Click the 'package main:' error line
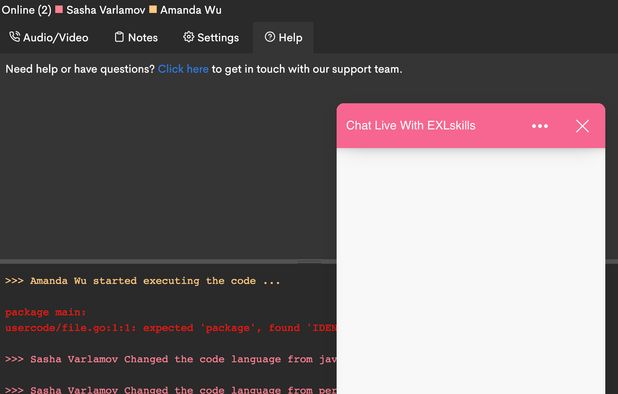Screen dimensions: 618x394 [46, 312]
